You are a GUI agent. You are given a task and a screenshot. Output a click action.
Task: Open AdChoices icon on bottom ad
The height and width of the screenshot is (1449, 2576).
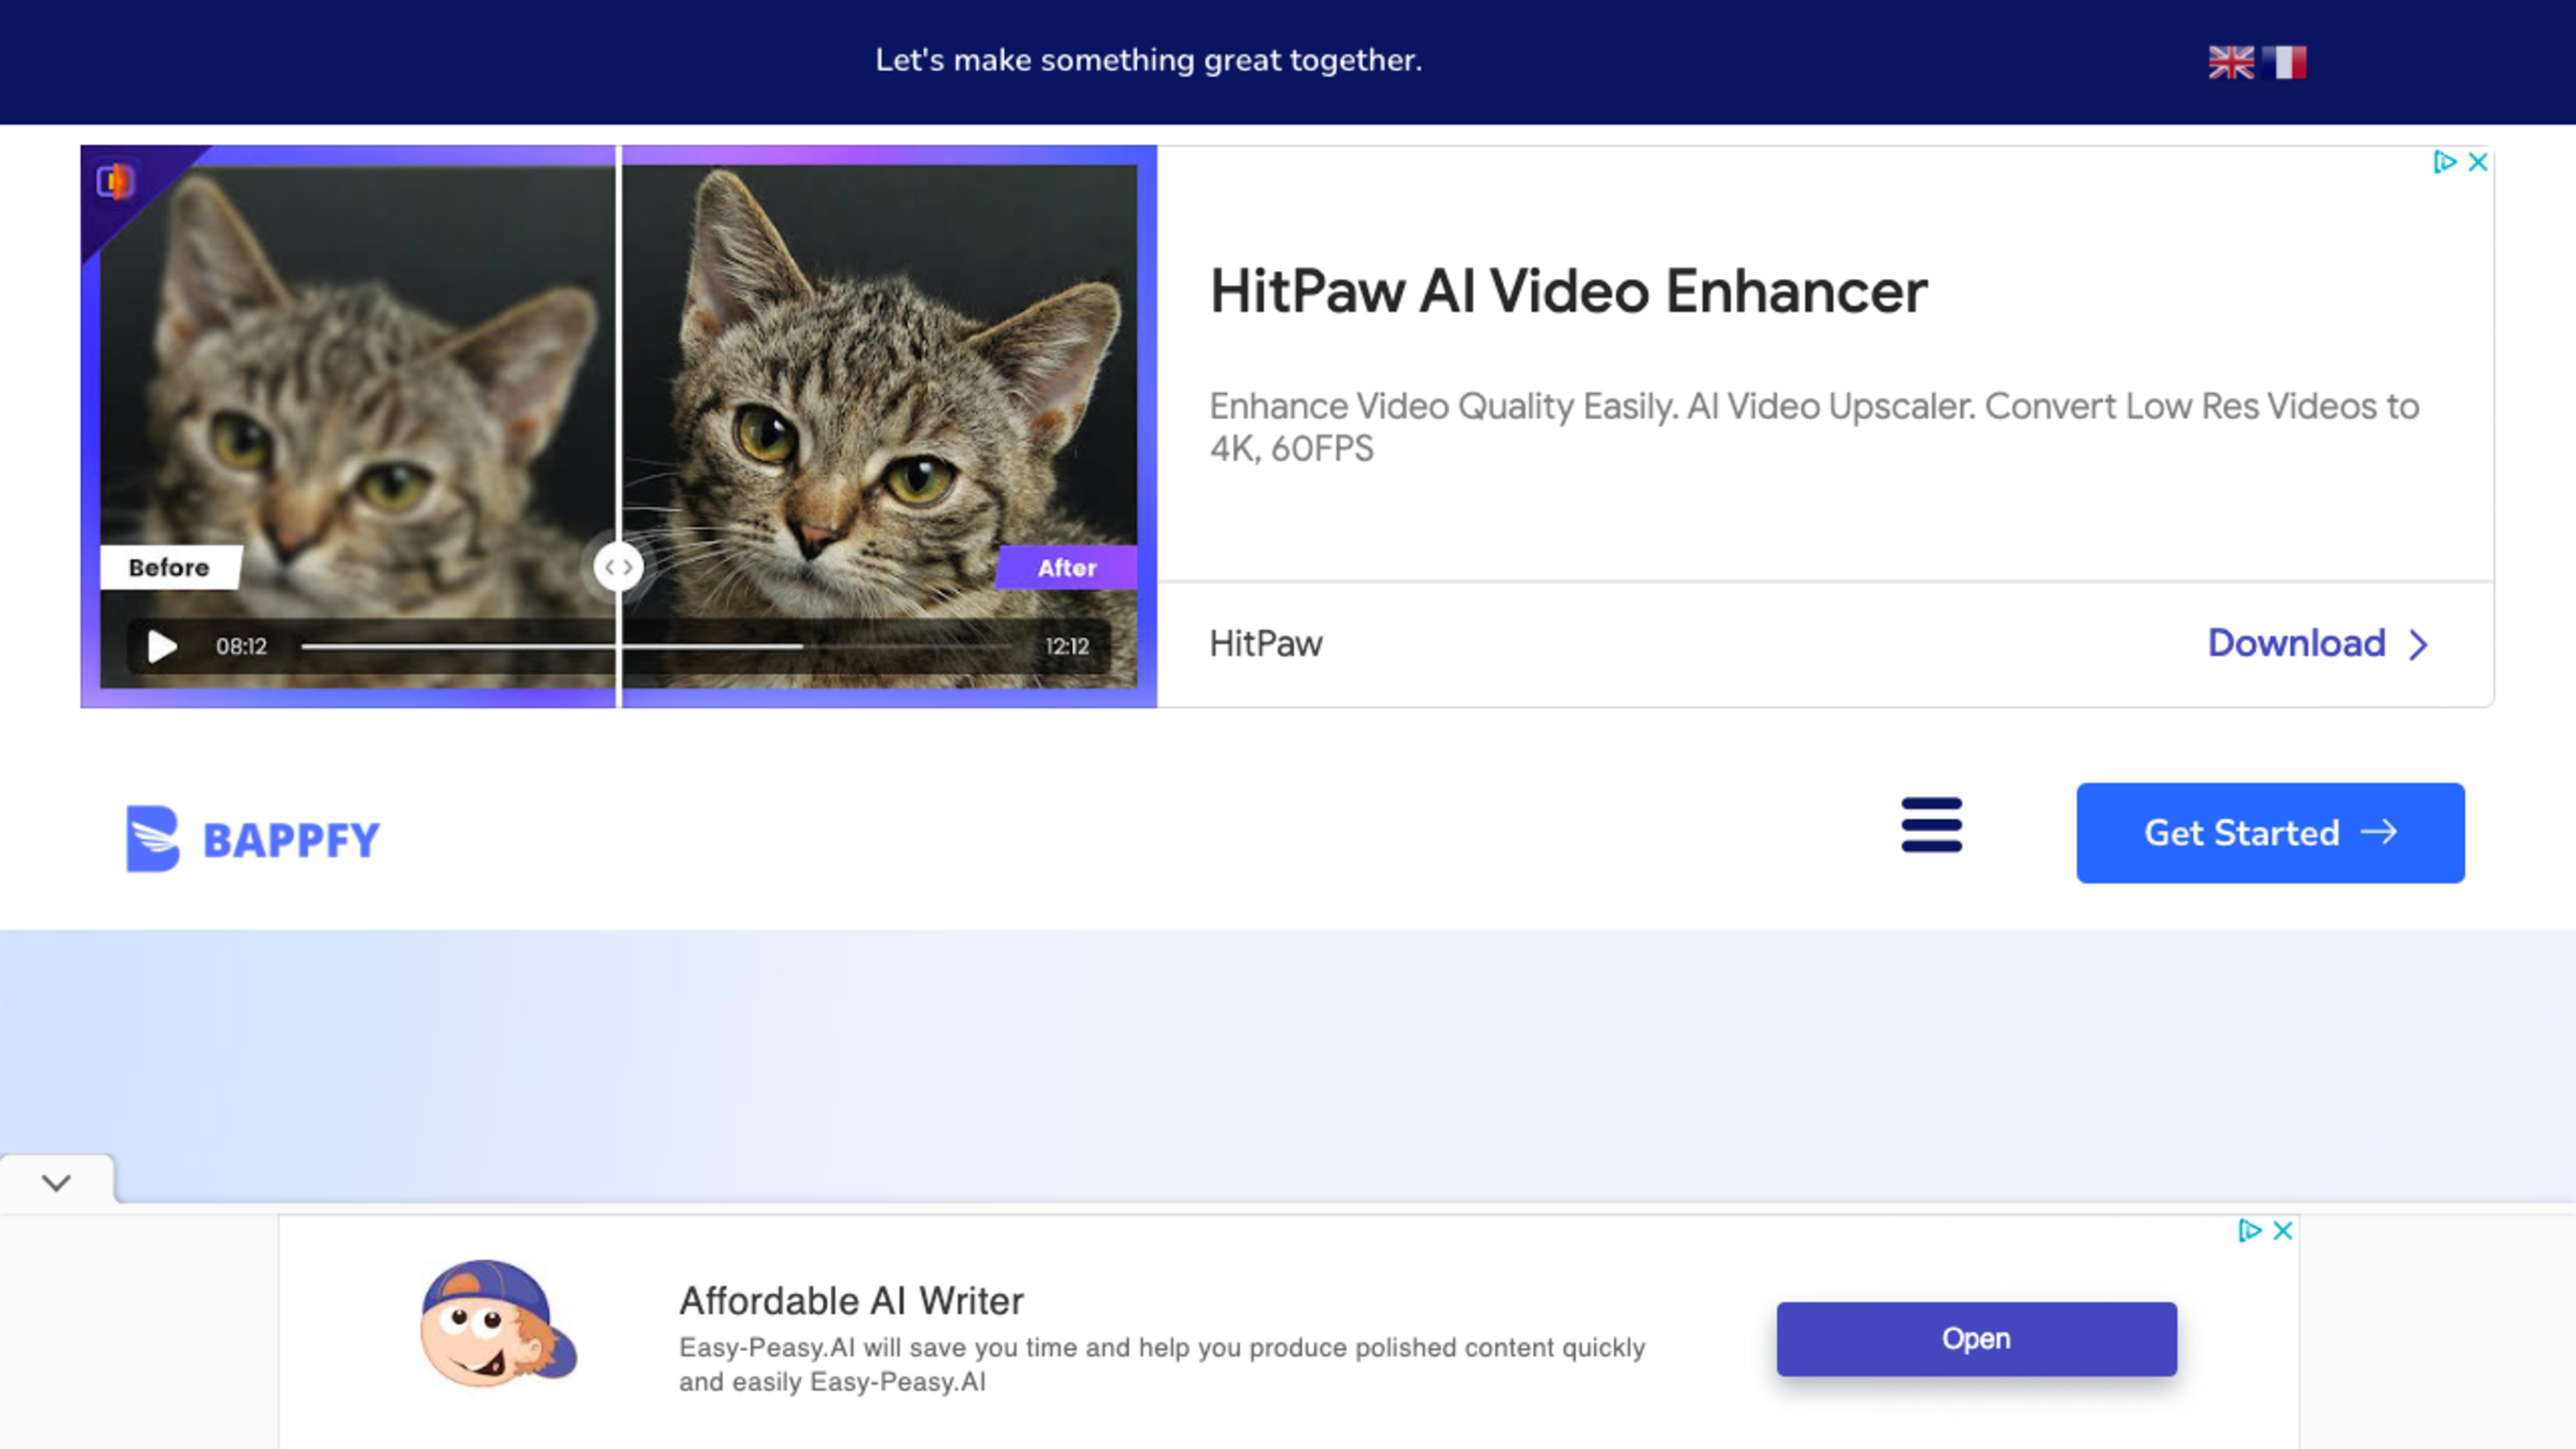[2249, 1230]
